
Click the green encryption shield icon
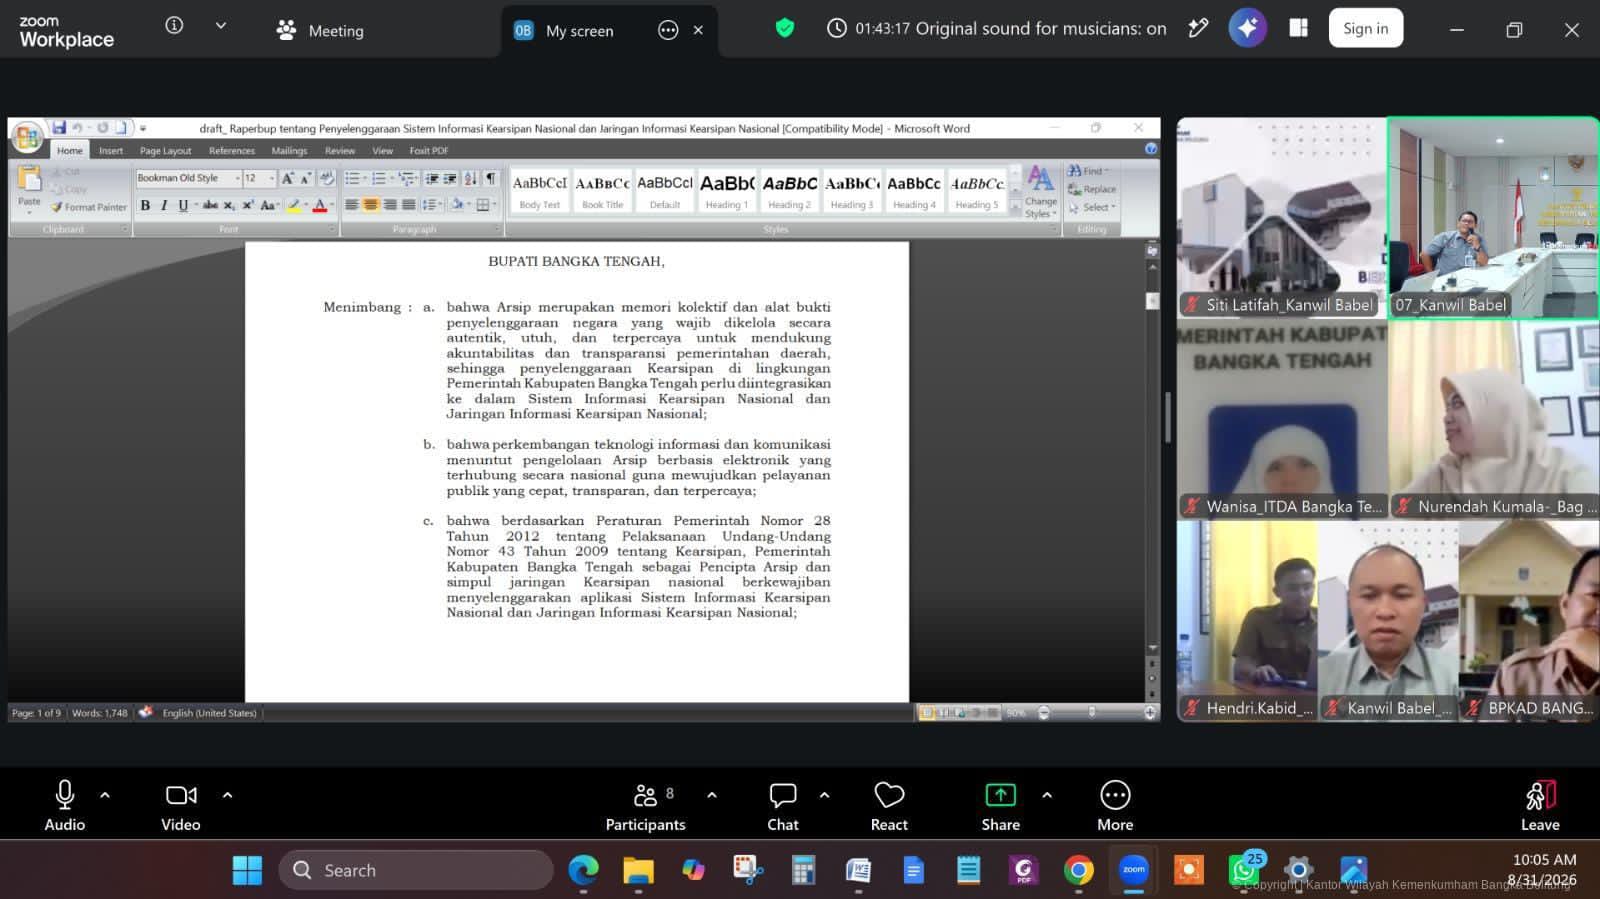tap(785, 28)
